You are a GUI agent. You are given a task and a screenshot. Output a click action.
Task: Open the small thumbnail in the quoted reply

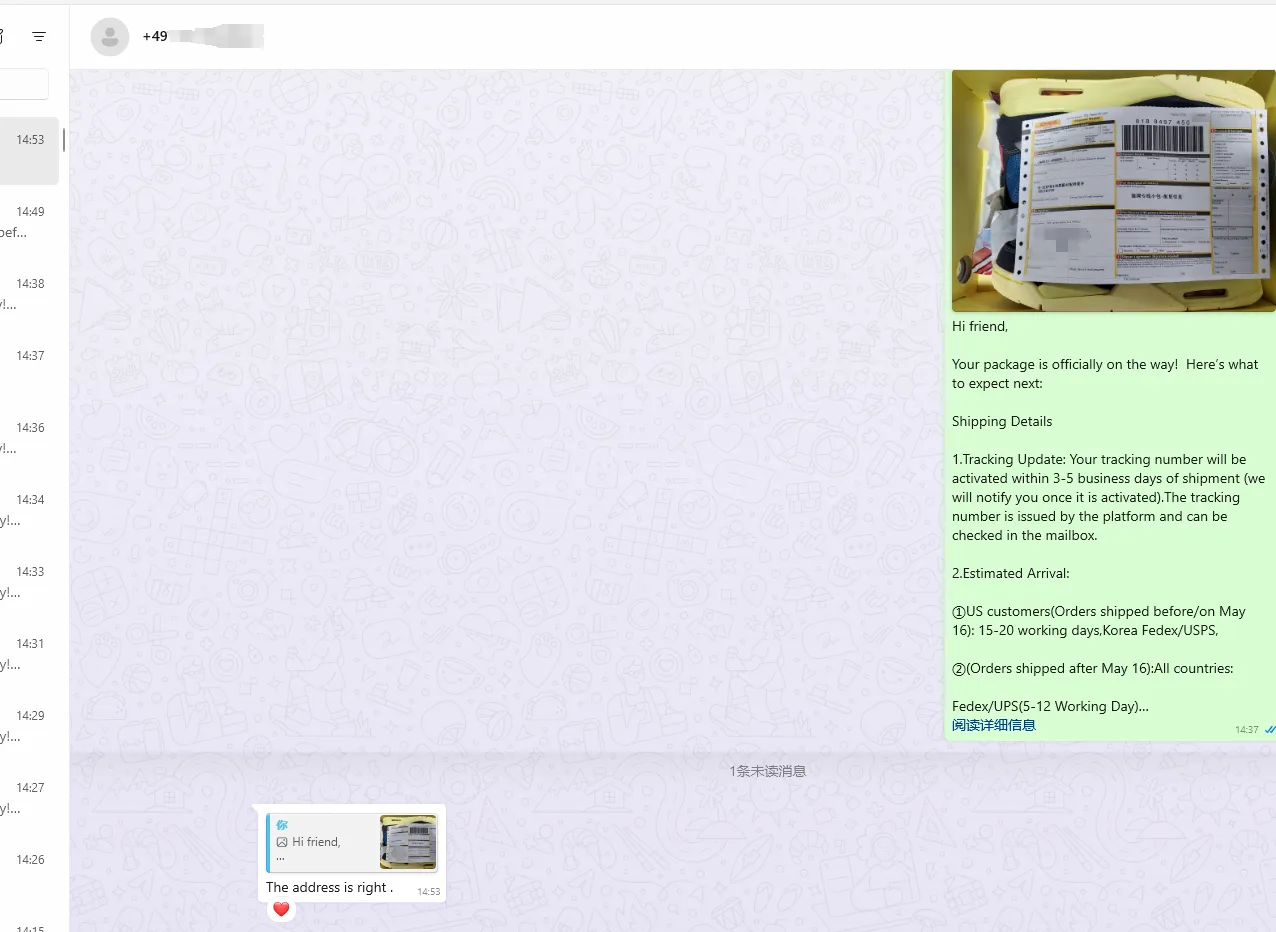[x=408, y=842]
